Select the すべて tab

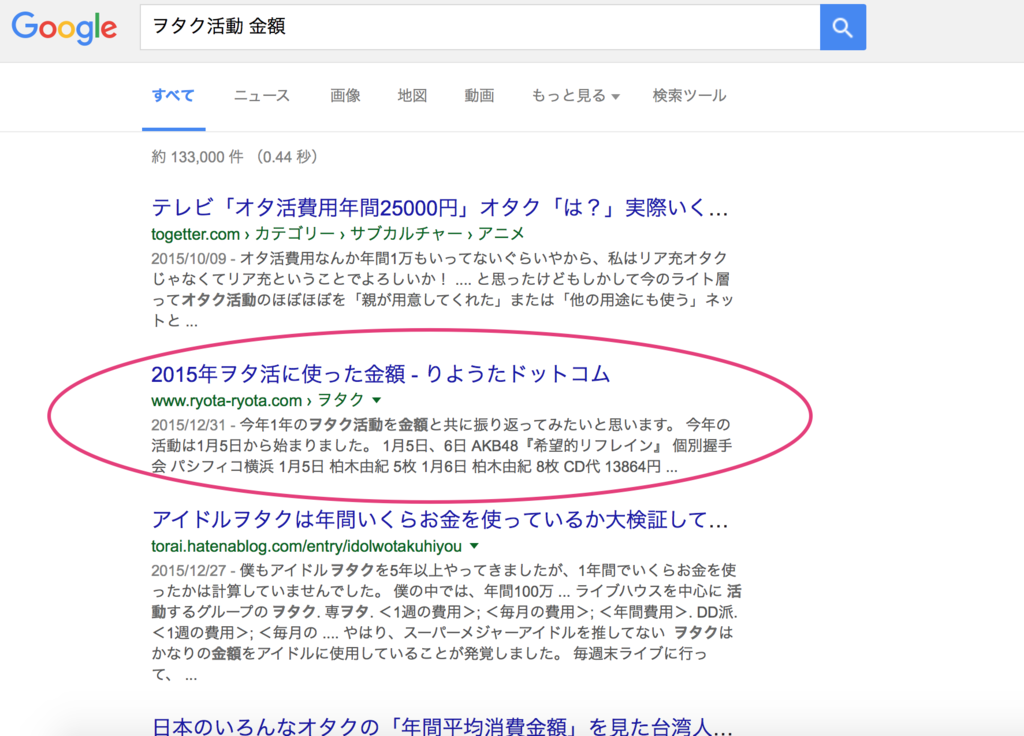point(173,96)
